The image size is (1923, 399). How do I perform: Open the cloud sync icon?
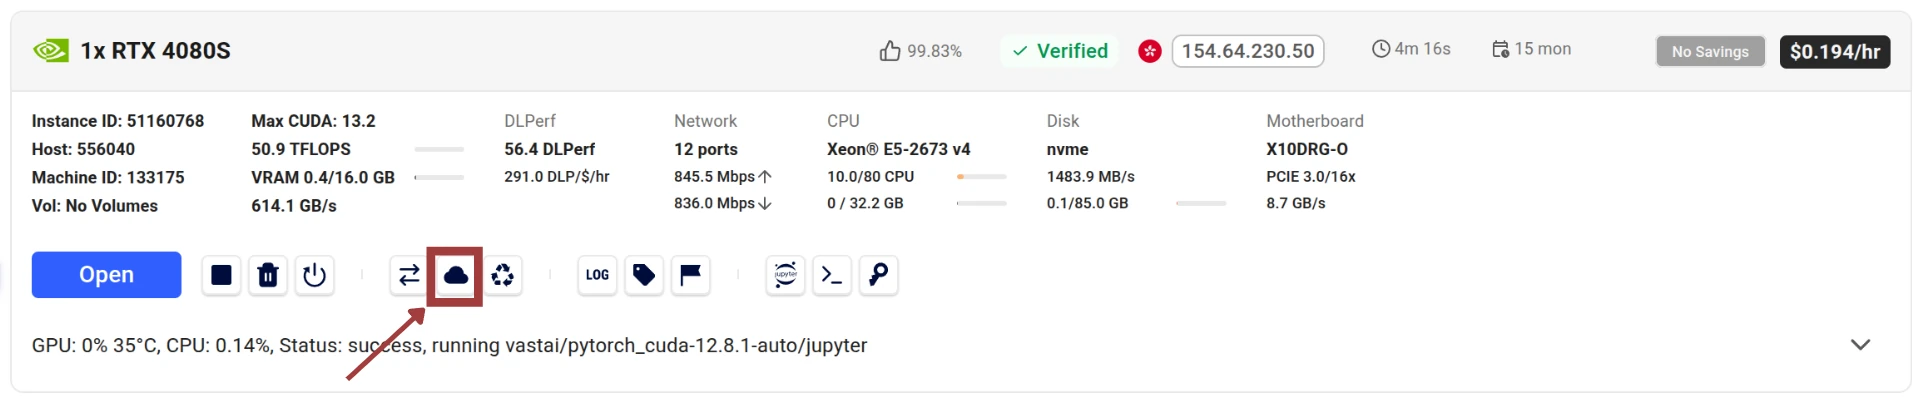tap(456, 275)
